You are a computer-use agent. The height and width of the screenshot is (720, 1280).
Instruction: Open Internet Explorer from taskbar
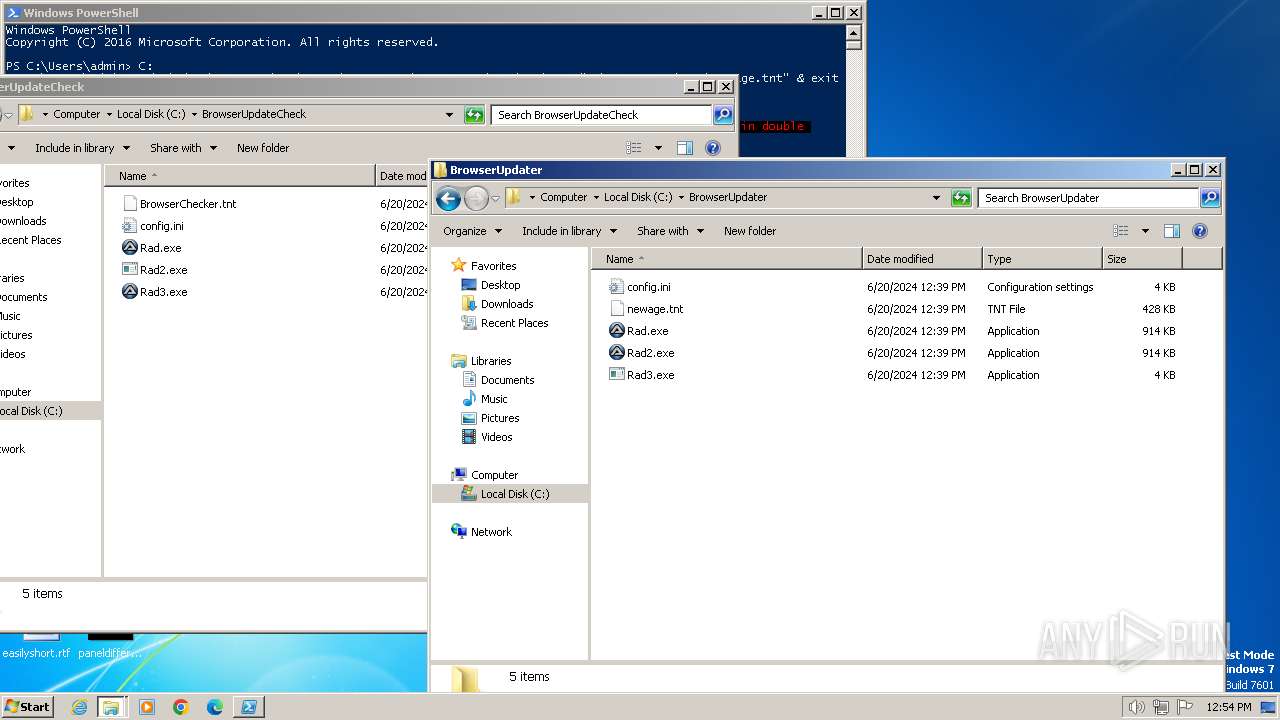coord(79,707)
